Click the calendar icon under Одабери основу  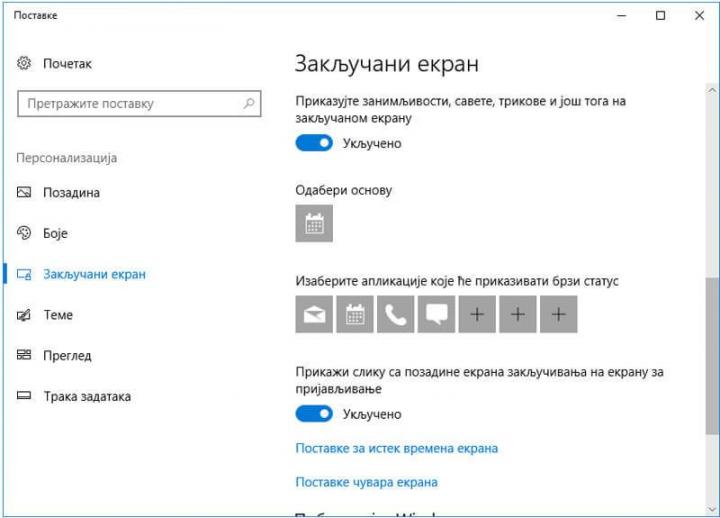tap(314, 224)
